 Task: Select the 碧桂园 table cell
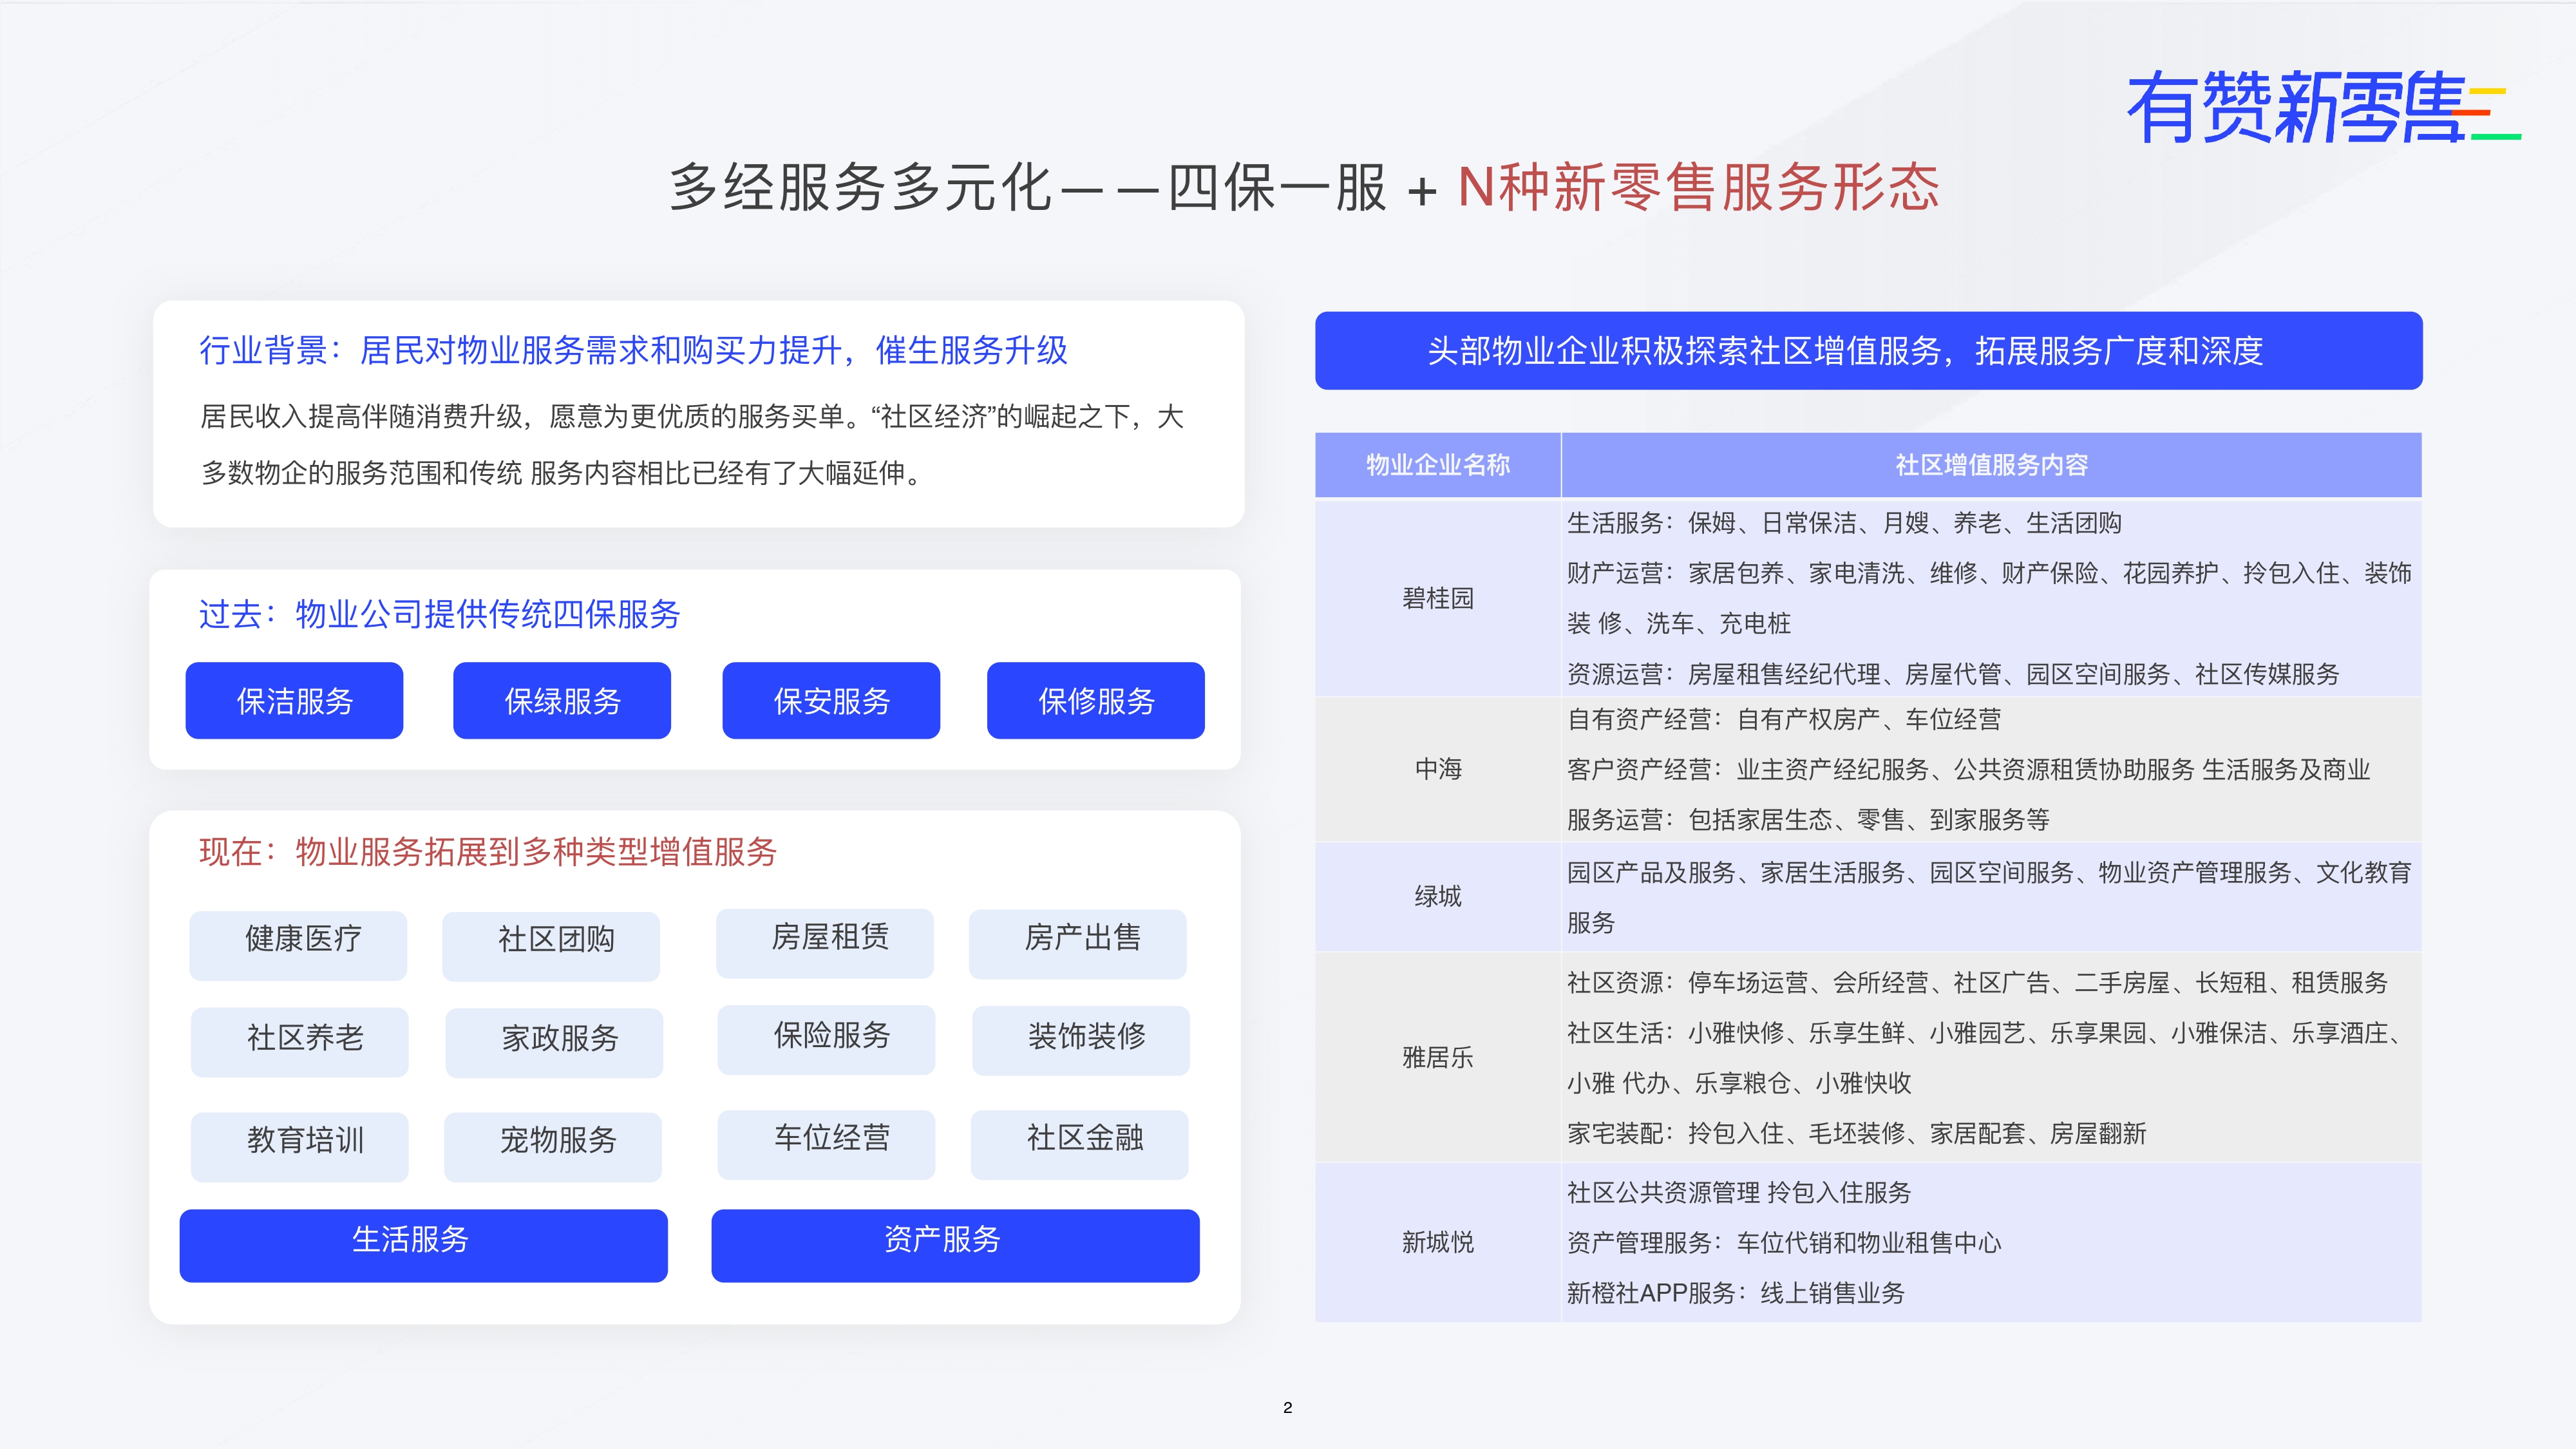1438,598
